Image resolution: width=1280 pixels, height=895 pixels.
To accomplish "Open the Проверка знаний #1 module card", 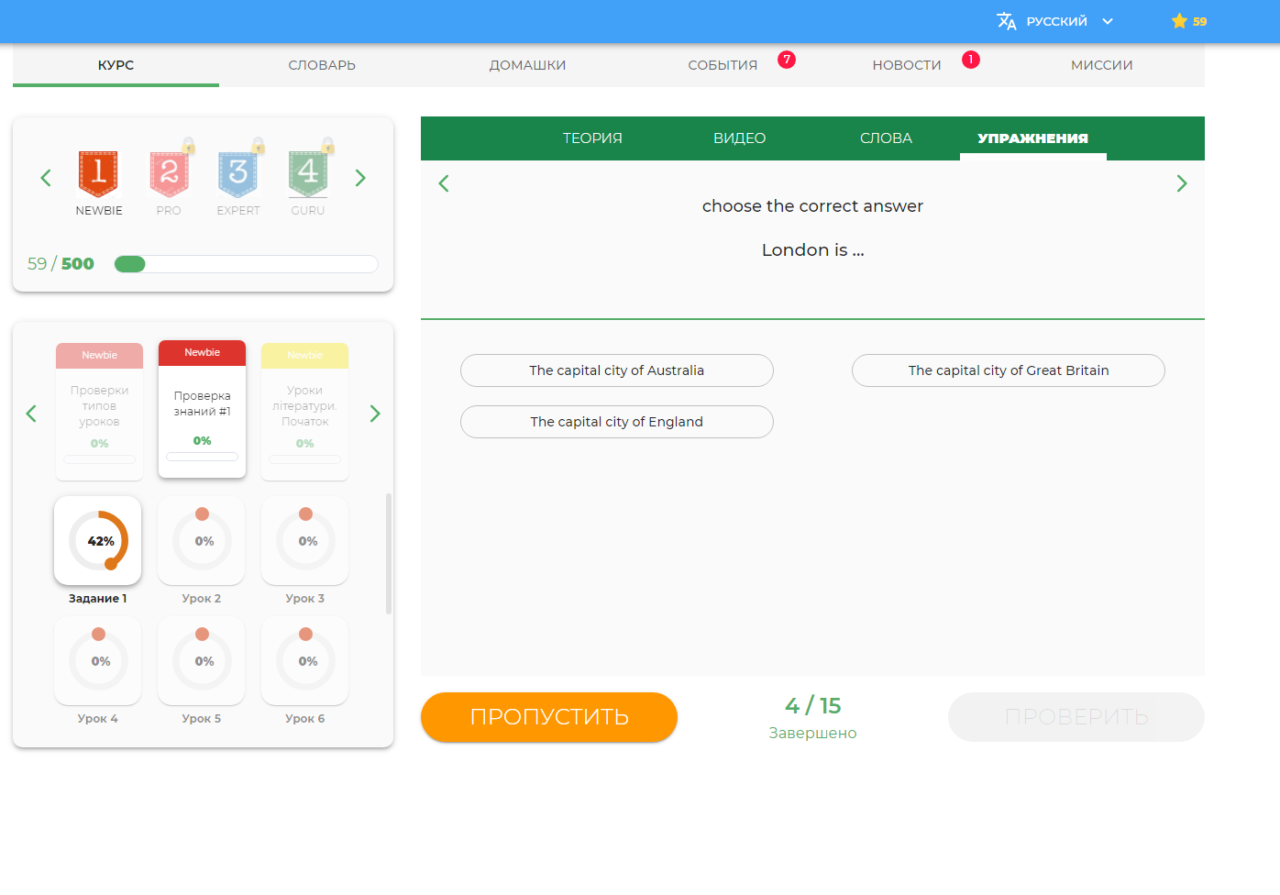I will (202, 410).
